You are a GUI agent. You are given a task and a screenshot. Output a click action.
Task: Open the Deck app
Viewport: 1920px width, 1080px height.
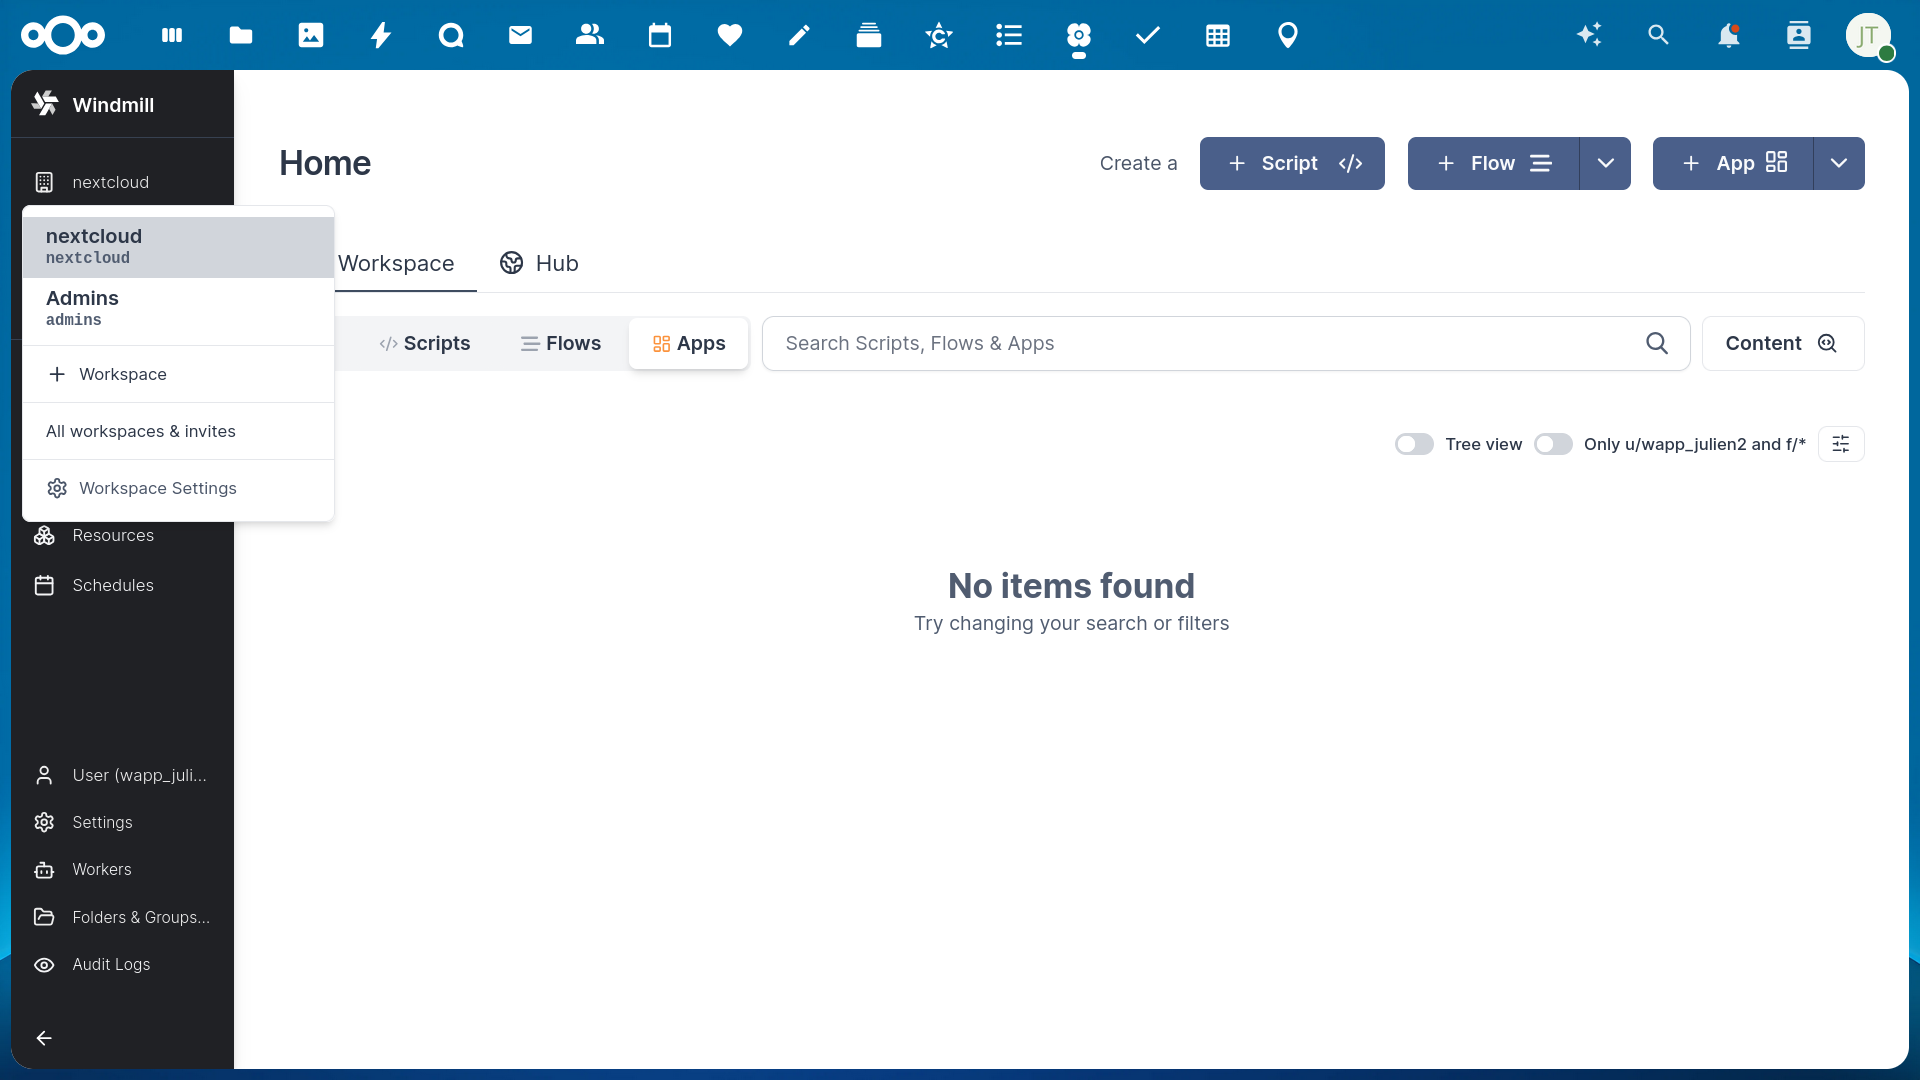pos(869,35)
